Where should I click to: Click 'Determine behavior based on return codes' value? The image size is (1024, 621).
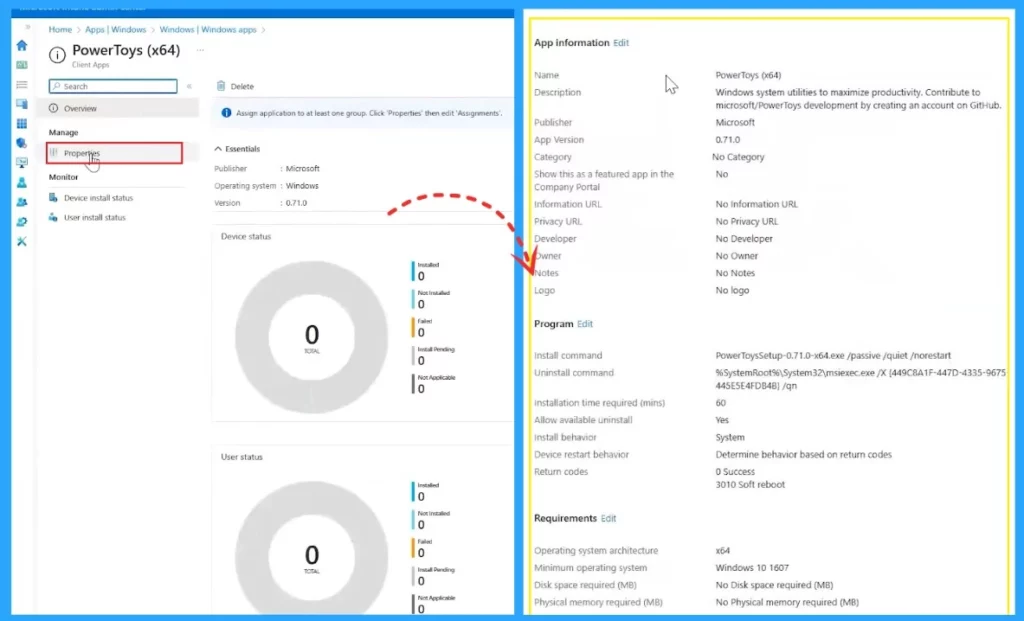803,454
